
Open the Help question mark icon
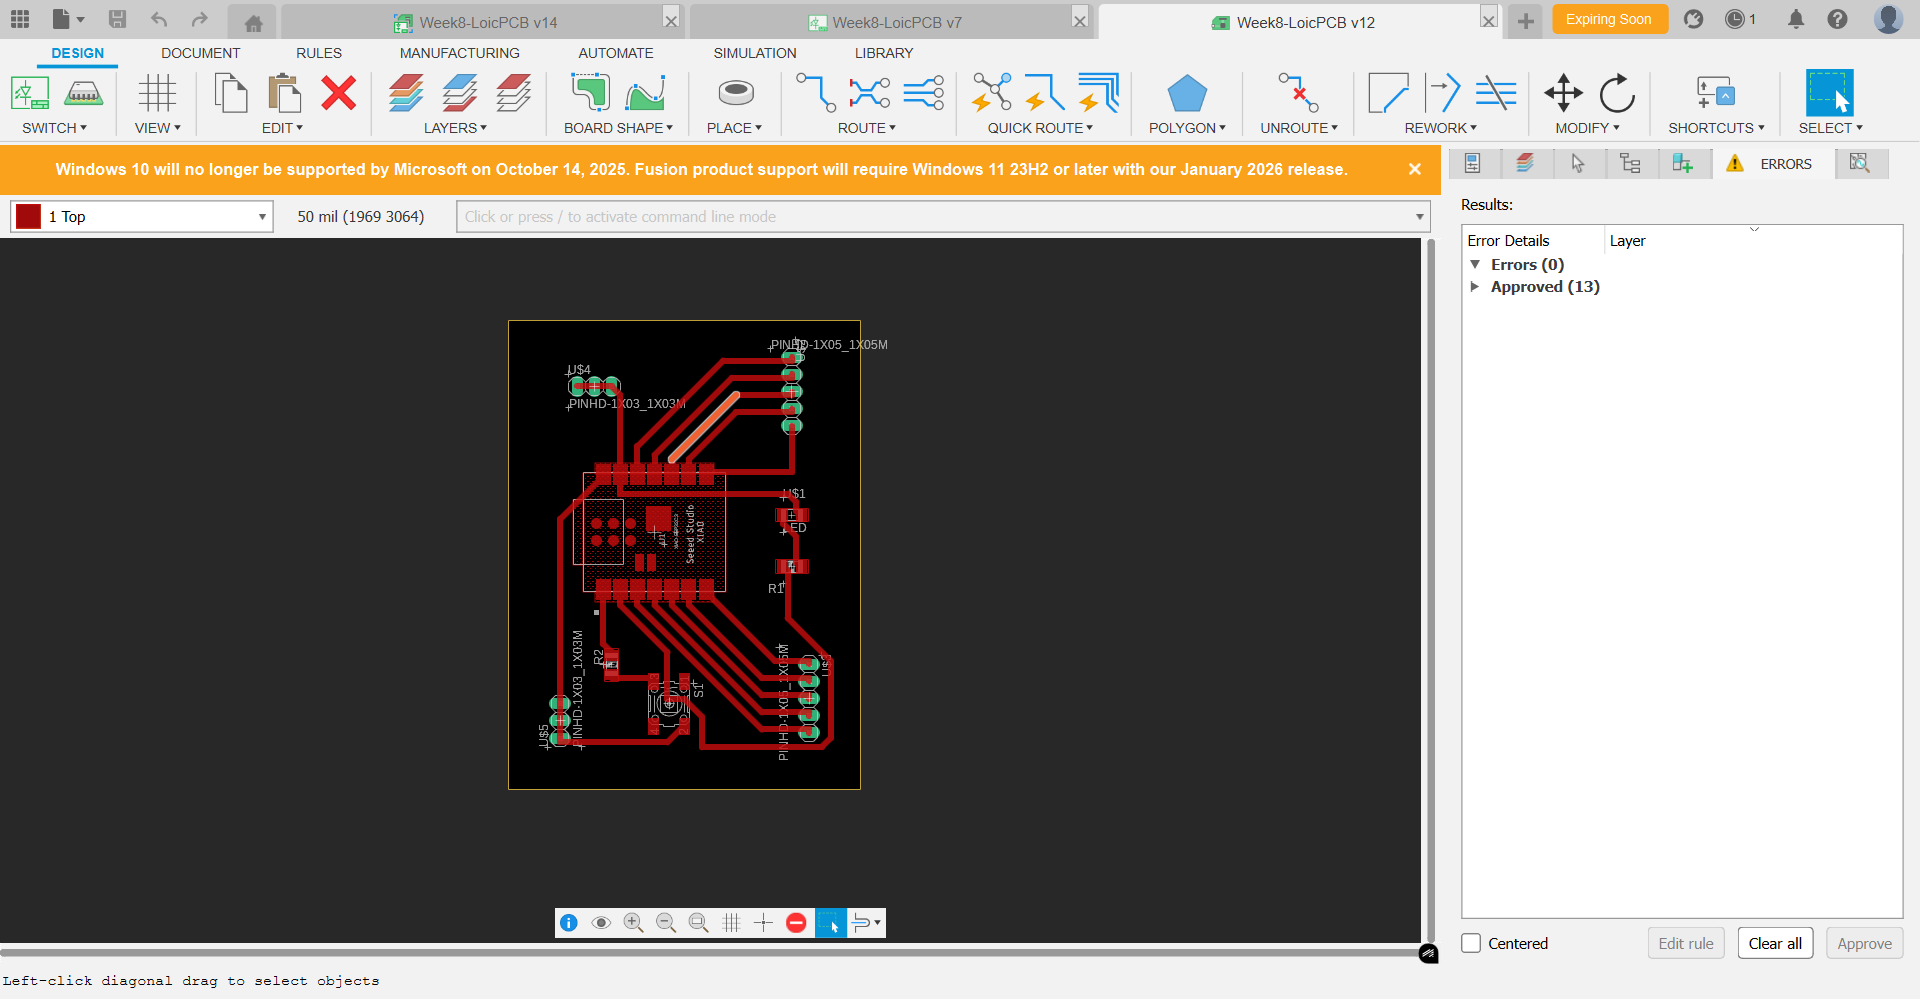pyautogui.click(x=1837, y=19)
